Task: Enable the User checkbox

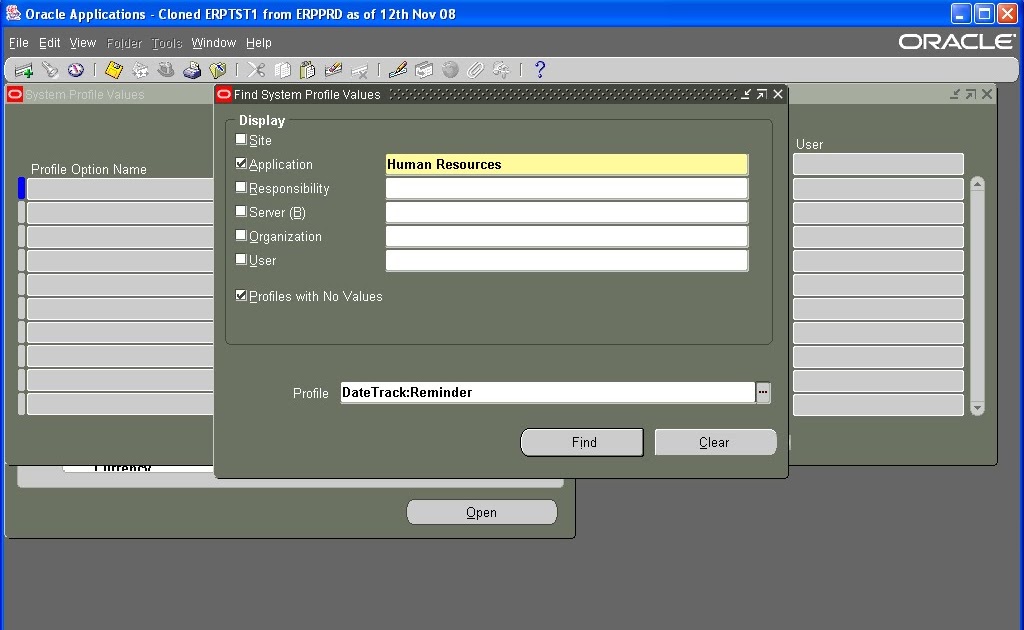Action: [x=241, y=259]
